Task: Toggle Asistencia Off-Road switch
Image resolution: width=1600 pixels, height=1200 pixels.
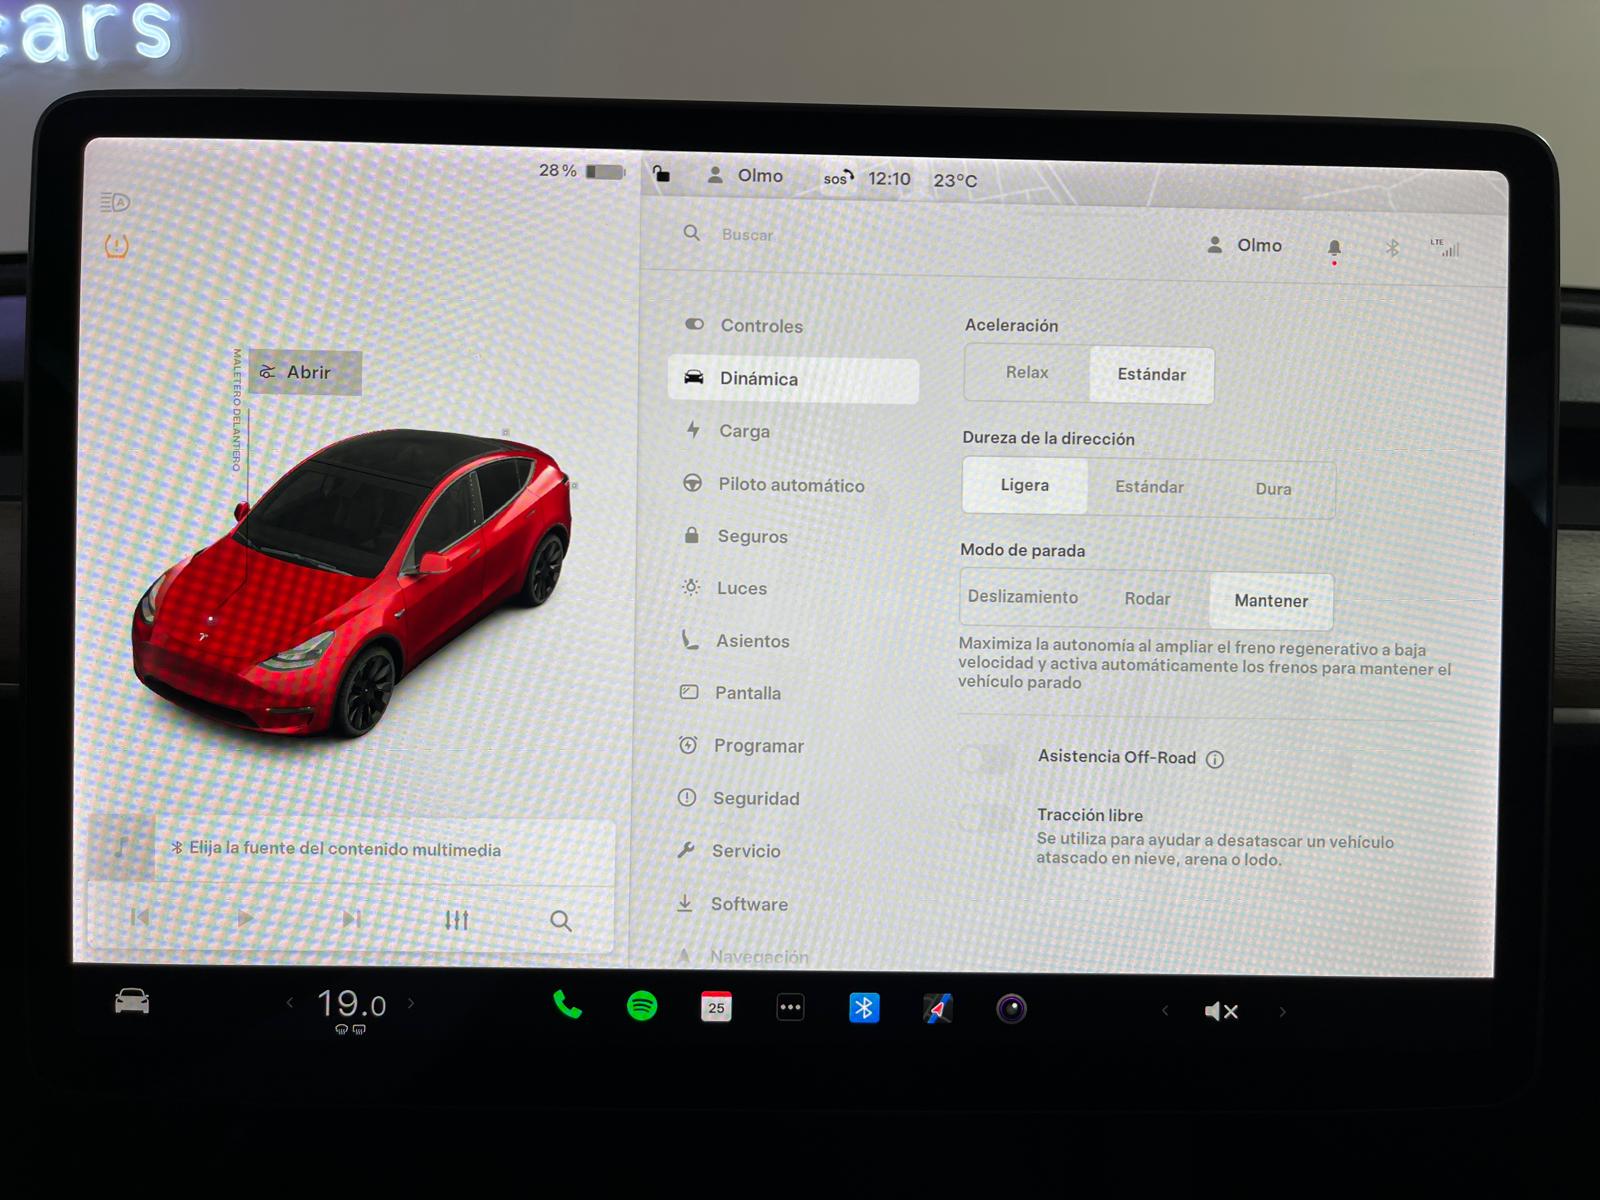Action: (x=988, y=760)
